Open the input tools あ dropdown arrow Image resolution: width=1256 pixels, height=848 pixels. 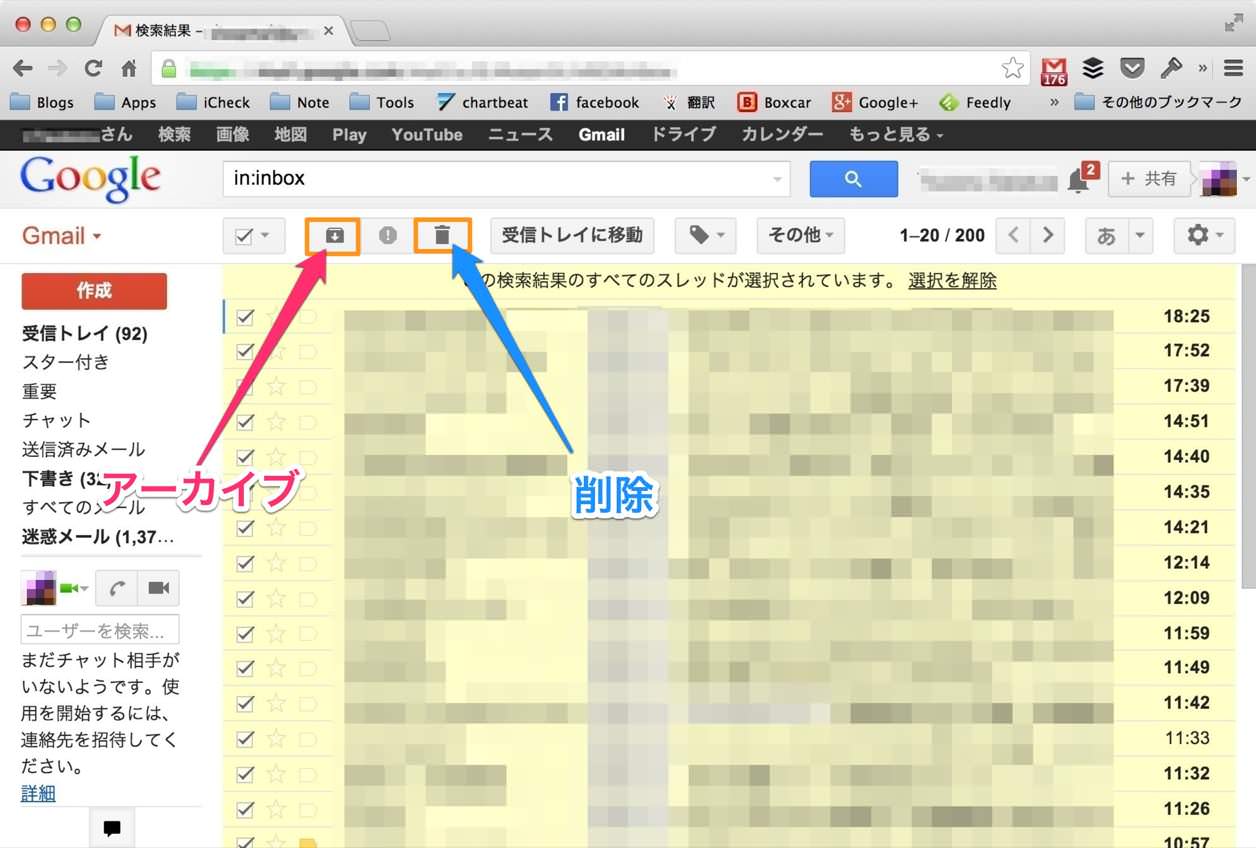point(1140,236)
